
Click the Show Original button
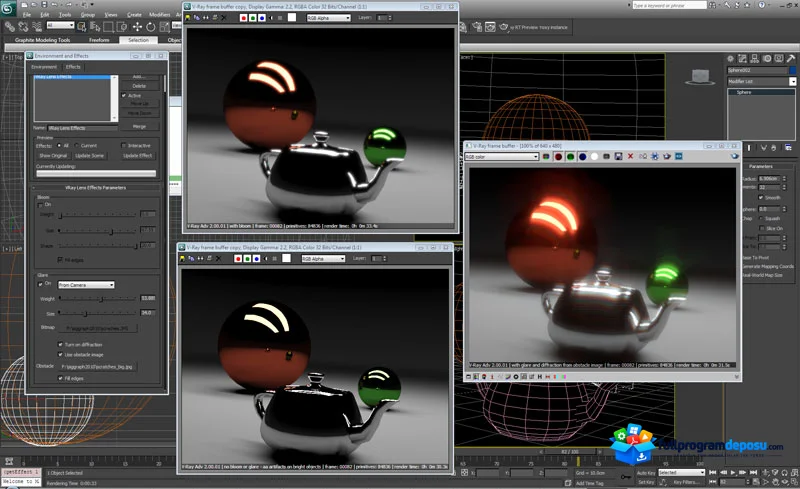(x=53, y=156)
